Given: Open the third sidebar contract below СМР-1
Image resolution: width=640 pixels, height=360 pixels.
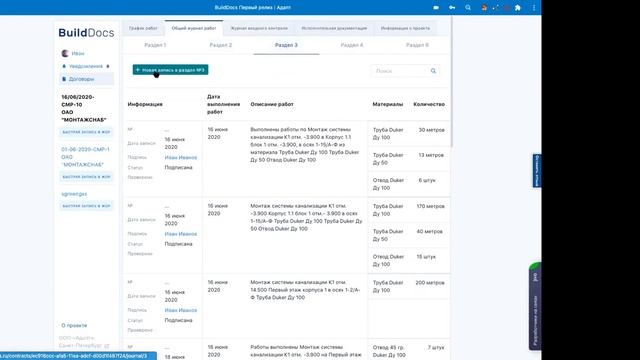Looking at the screenshot, I should click(74, 194).
